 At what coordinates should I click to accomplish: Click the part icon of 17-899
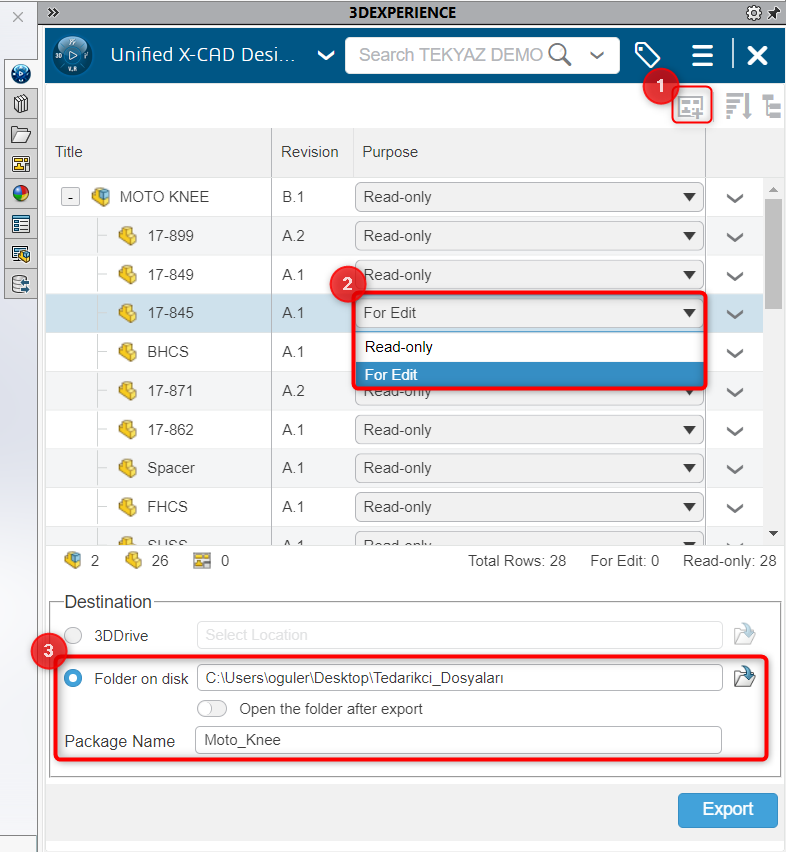coord(128,236)
